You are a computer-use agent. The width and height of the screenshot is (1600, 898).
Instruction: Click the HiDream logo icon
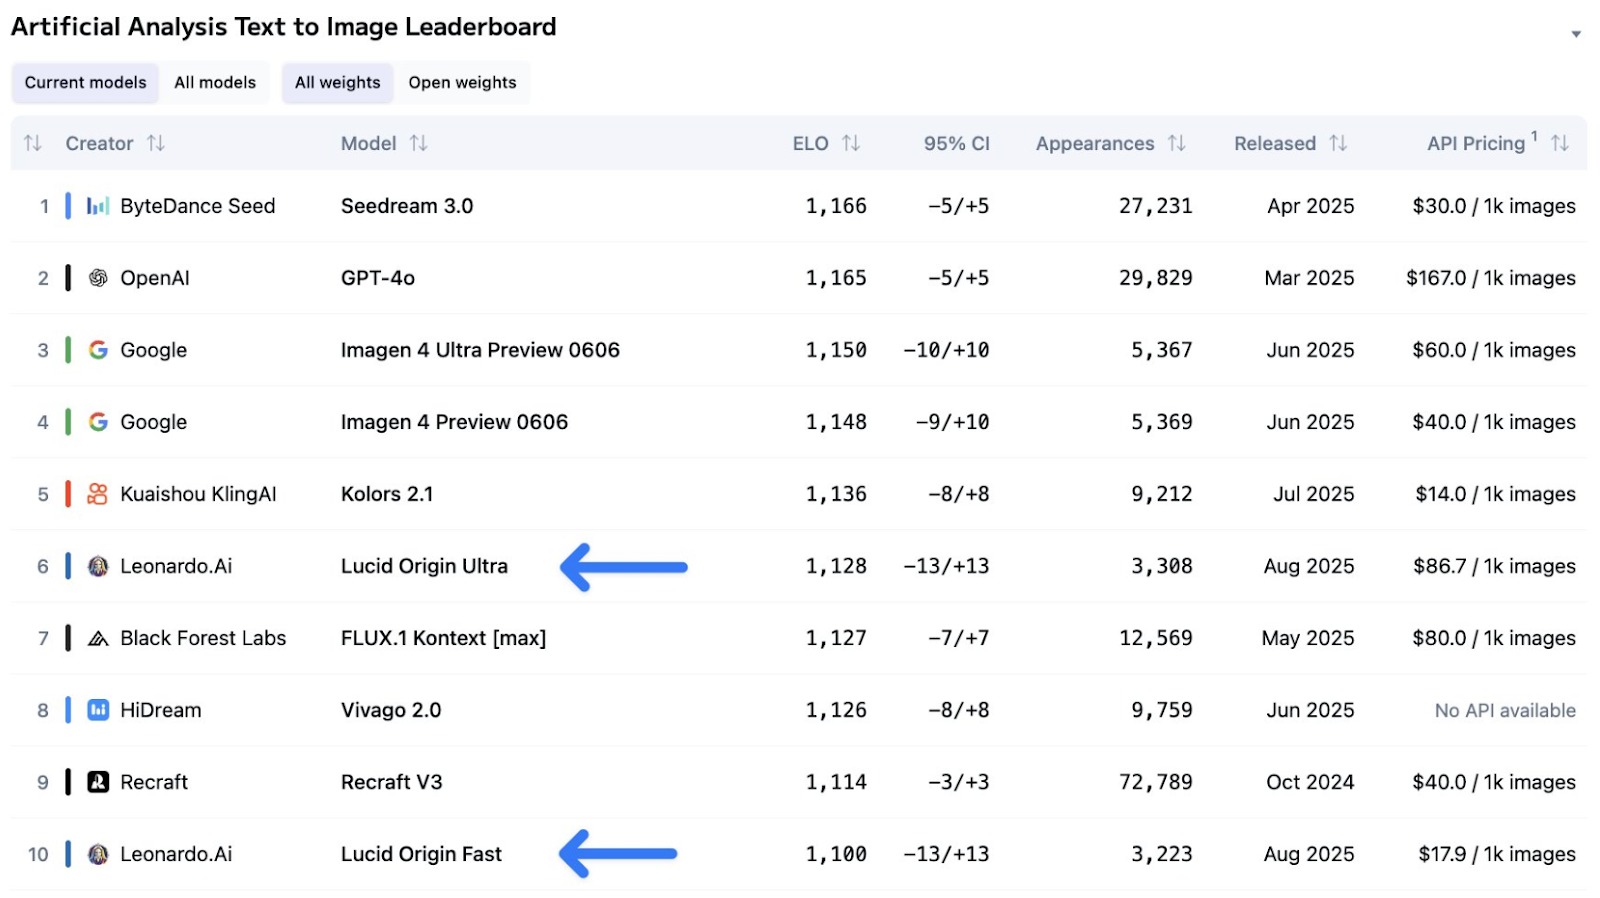coord(98,710)
